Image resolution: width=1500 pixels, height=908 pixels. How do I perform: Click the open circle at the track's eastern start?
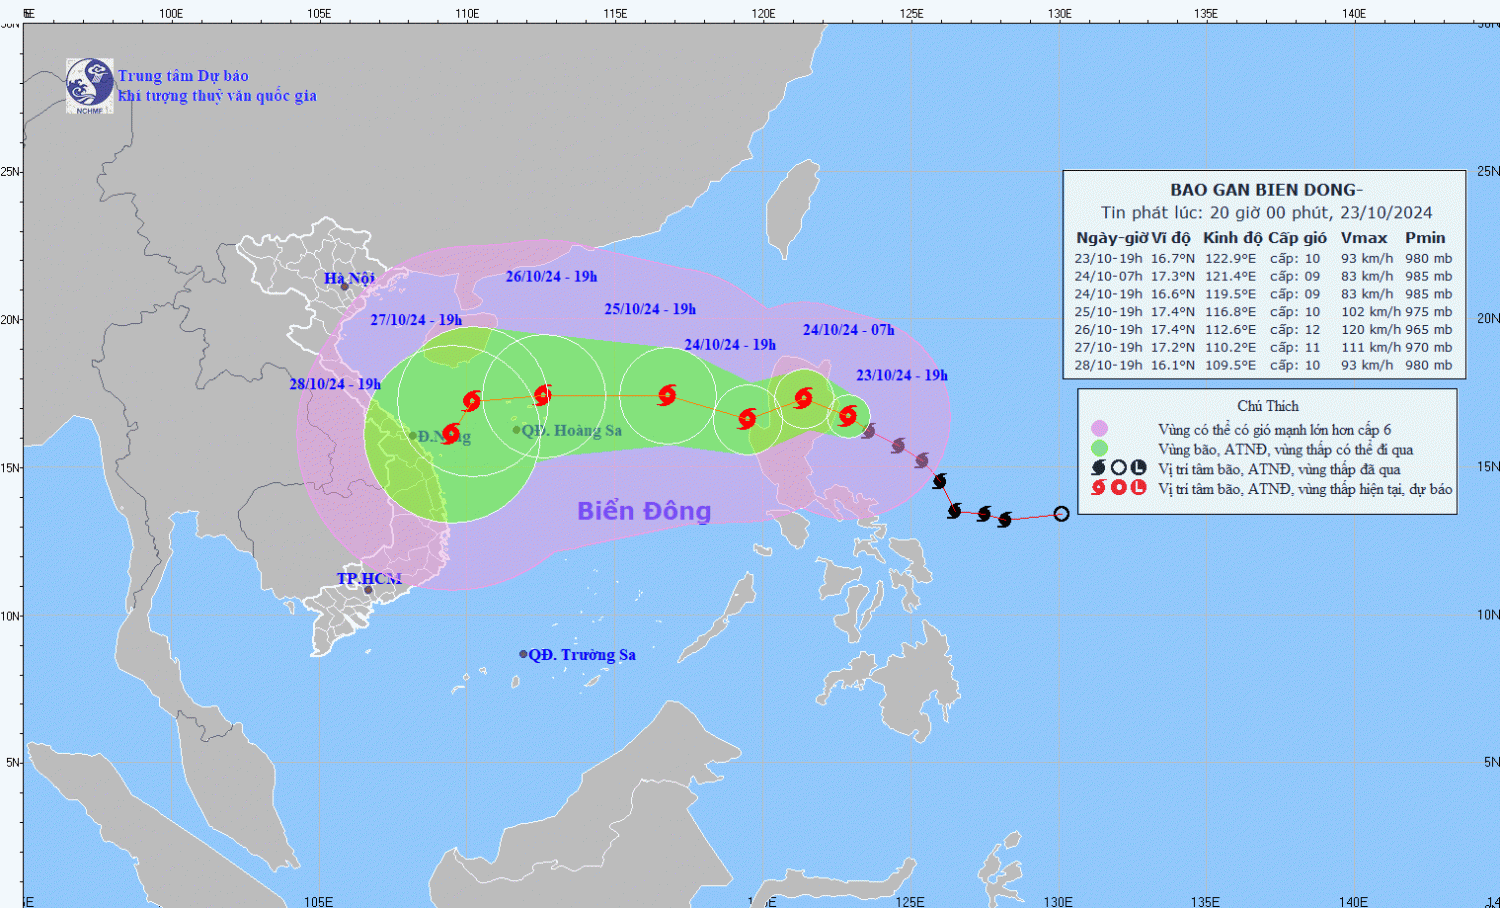(1061, 514)
